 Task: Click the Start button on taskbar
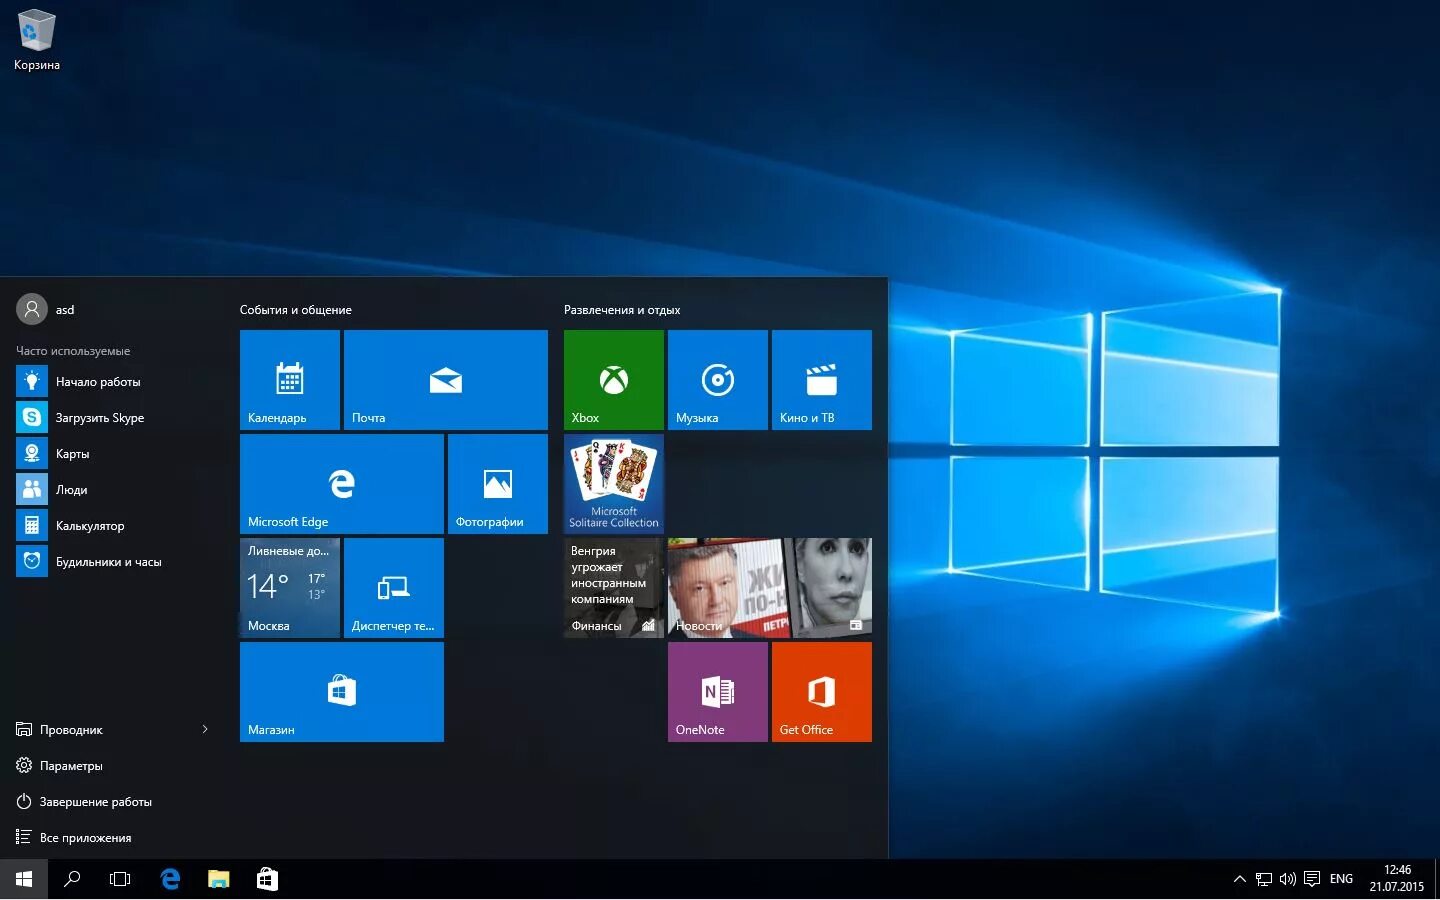[24, 879]
